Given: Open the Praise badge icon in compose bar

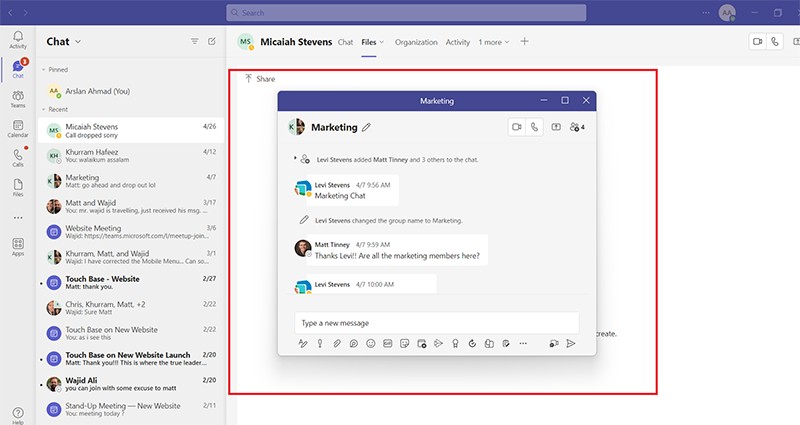Looking at the screenshot, I should 455,343.
